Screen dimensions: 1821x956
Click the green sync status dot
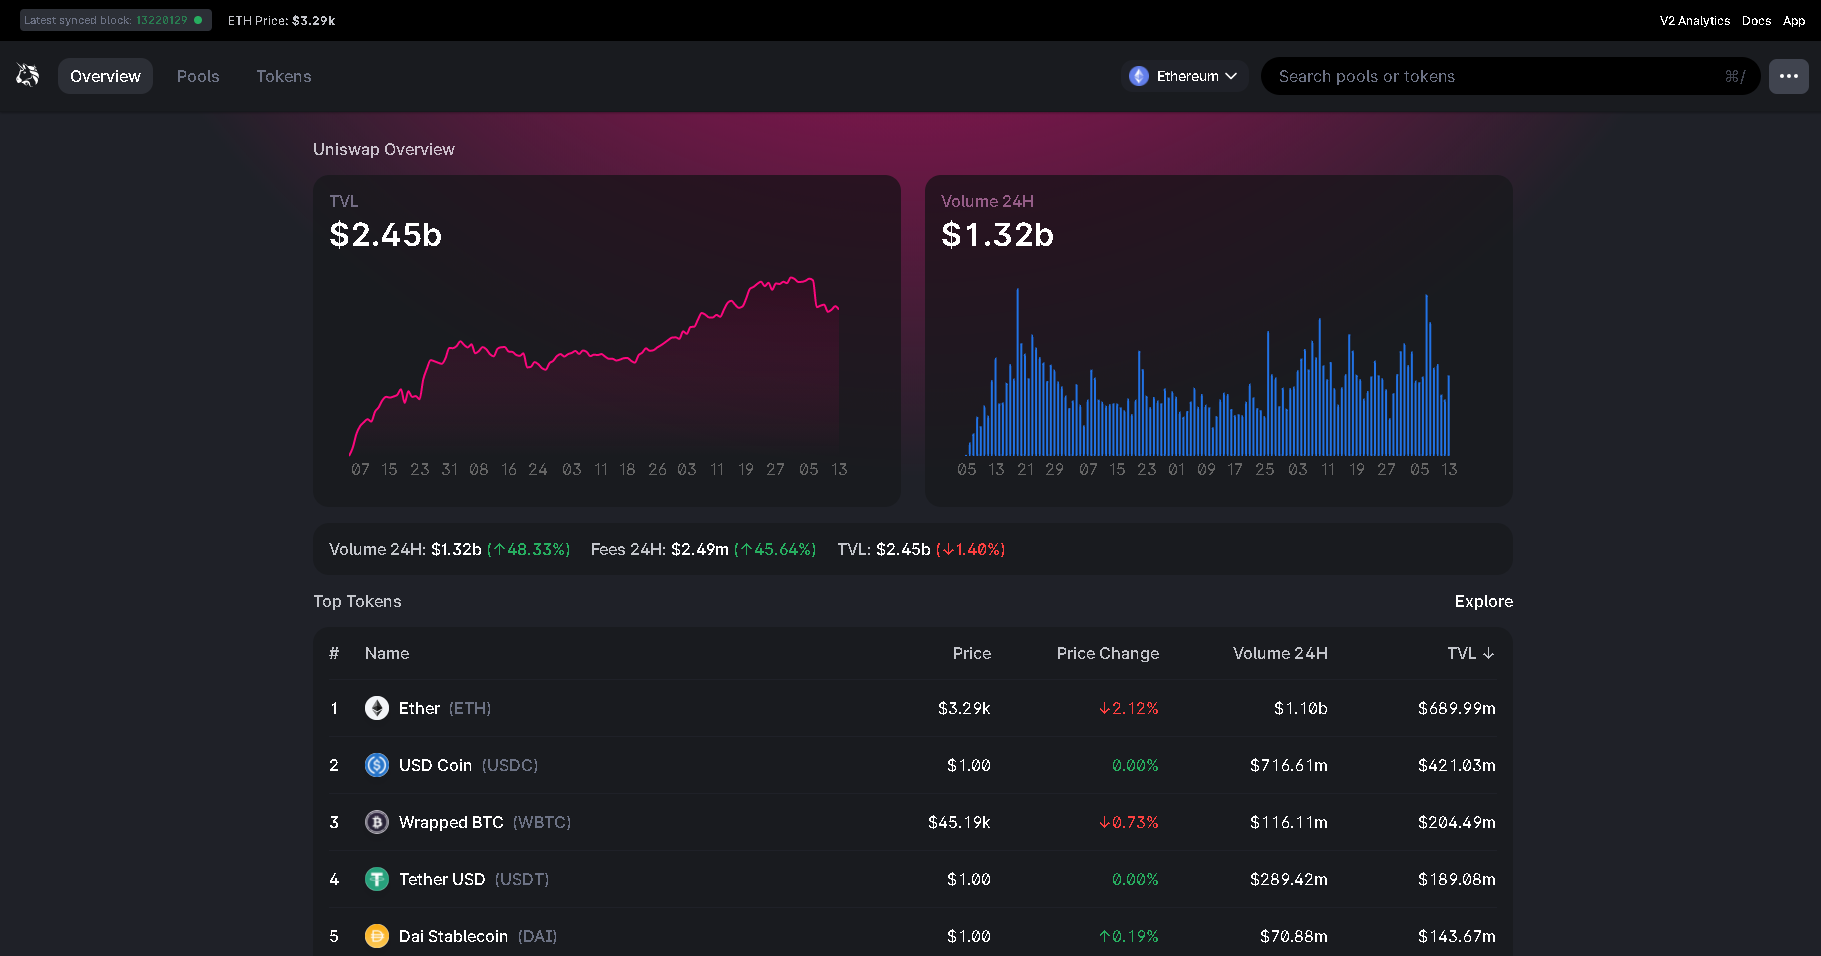(x=198, y=20)
